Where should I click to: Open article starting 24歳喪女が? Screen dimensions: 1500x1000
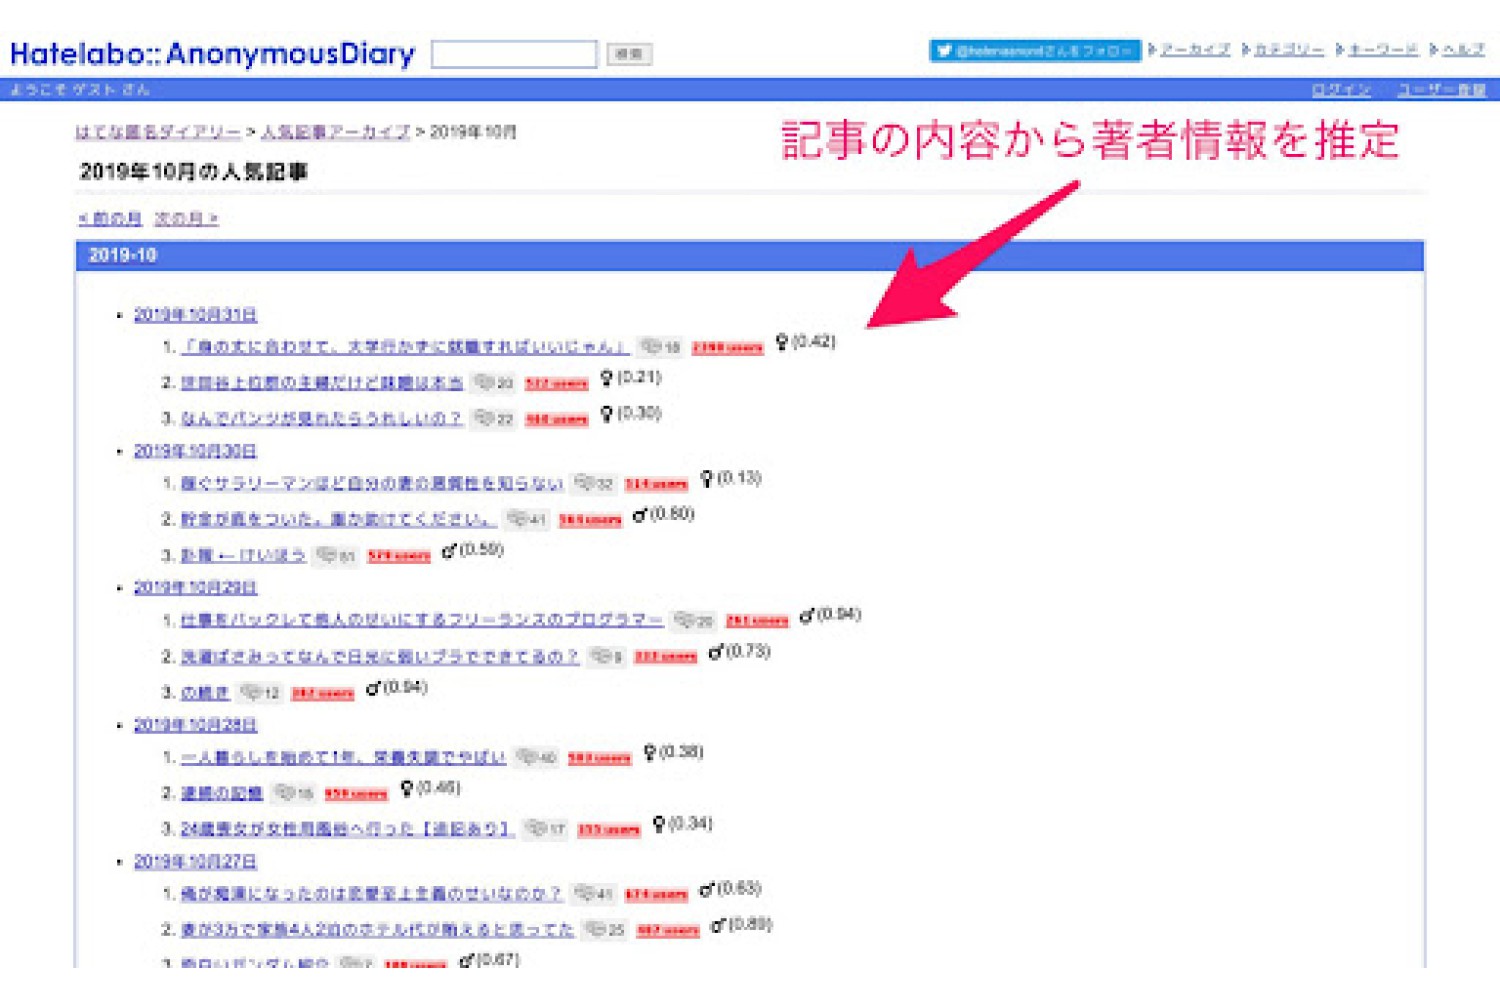pyautogui.click(x=347, y=829)
